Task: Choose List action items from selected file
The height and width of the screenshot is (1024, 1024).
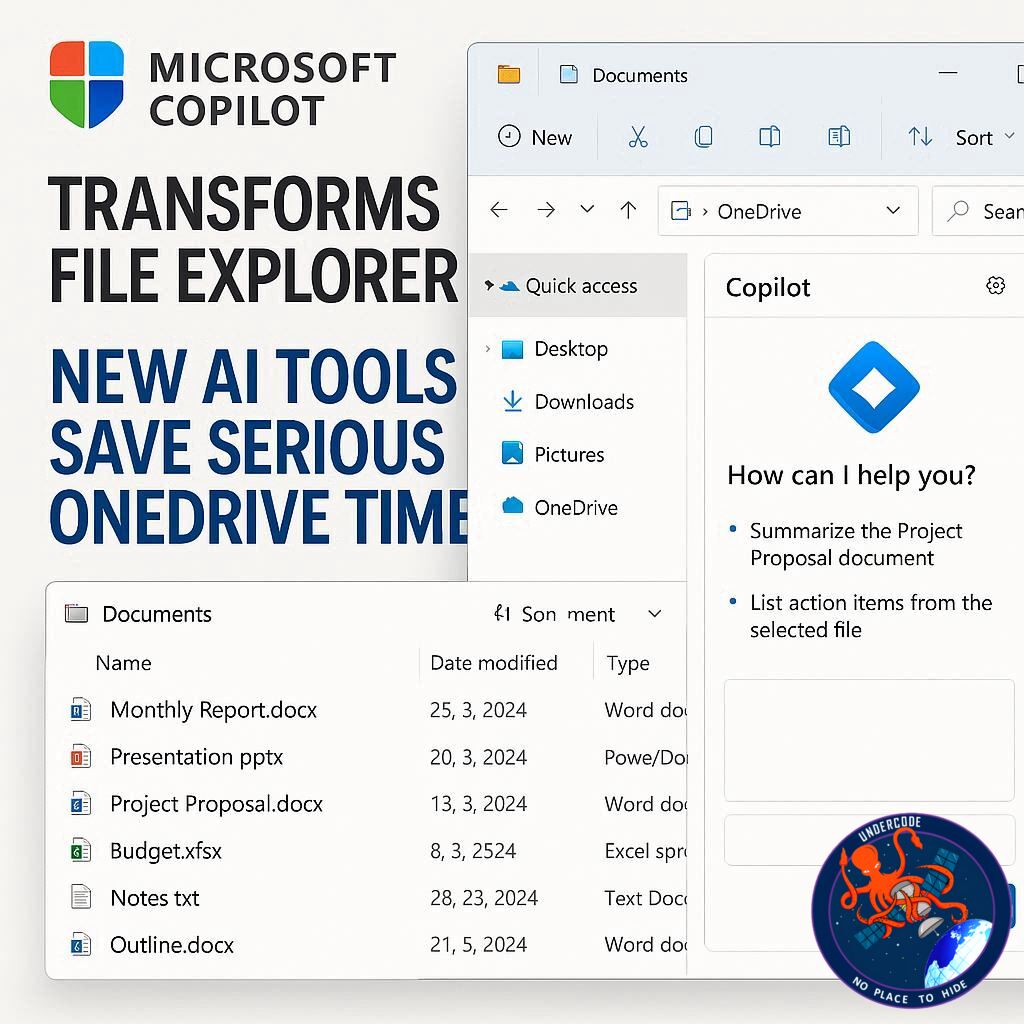Action: [x=871, y=616]
